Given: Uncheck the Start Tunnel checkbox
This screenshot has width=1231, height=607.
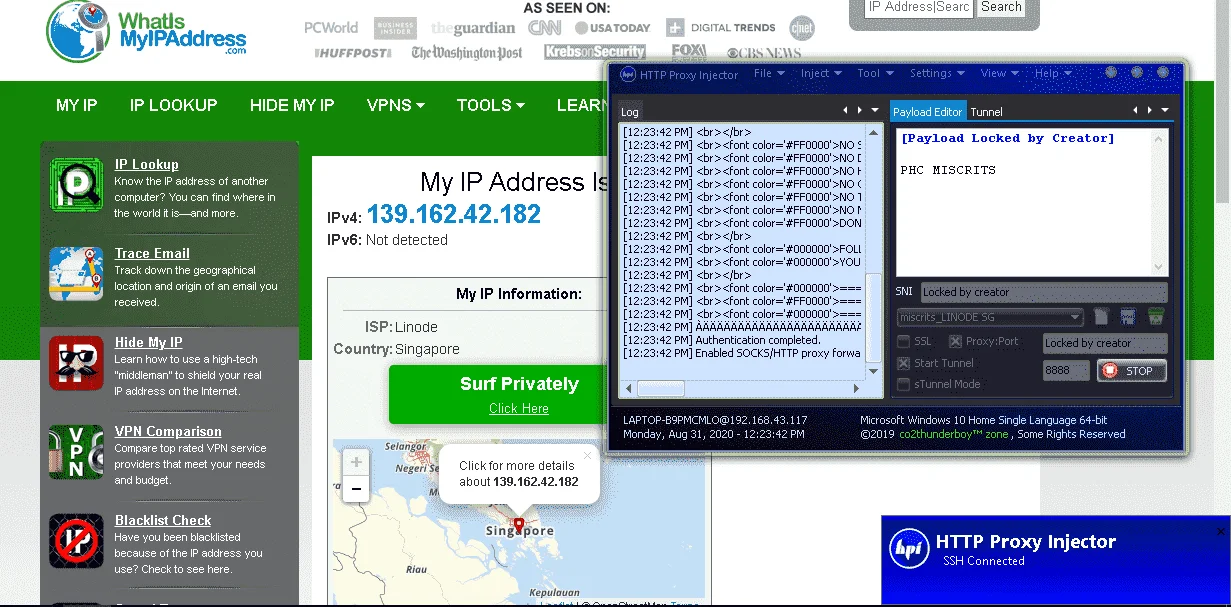Looking at the screenshot, I should click(904, 363).
